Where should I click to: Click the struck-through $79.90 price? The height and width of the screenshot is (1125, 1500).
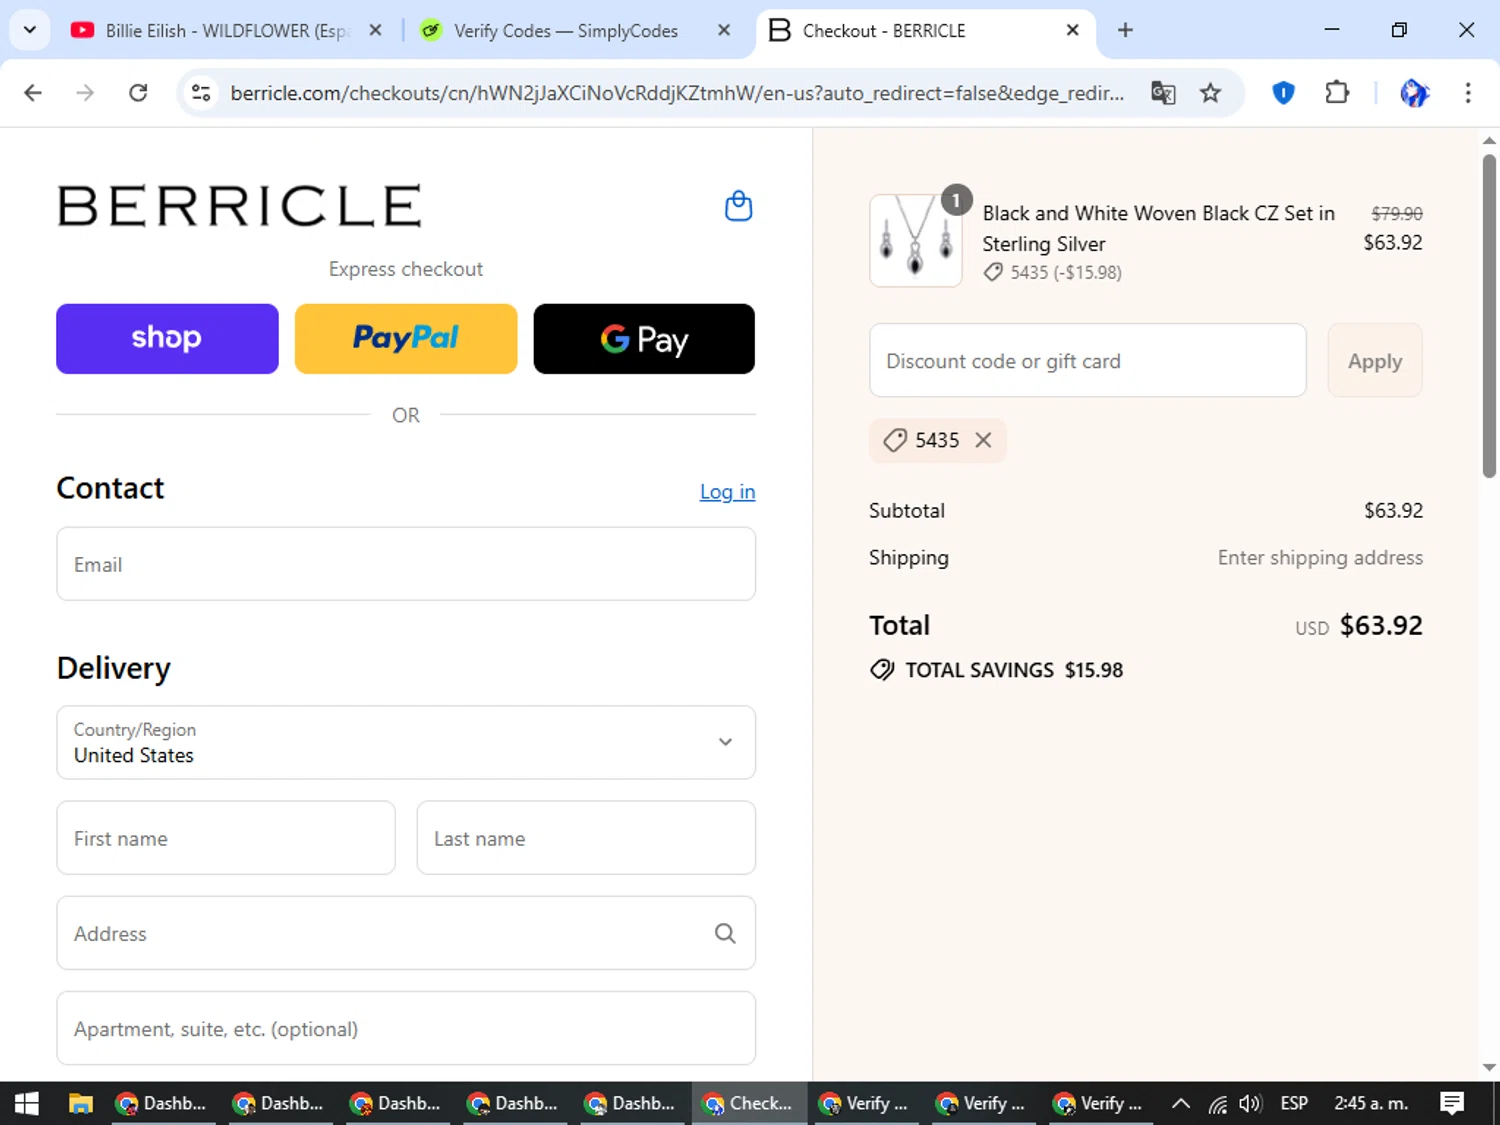coord(1397,214)
